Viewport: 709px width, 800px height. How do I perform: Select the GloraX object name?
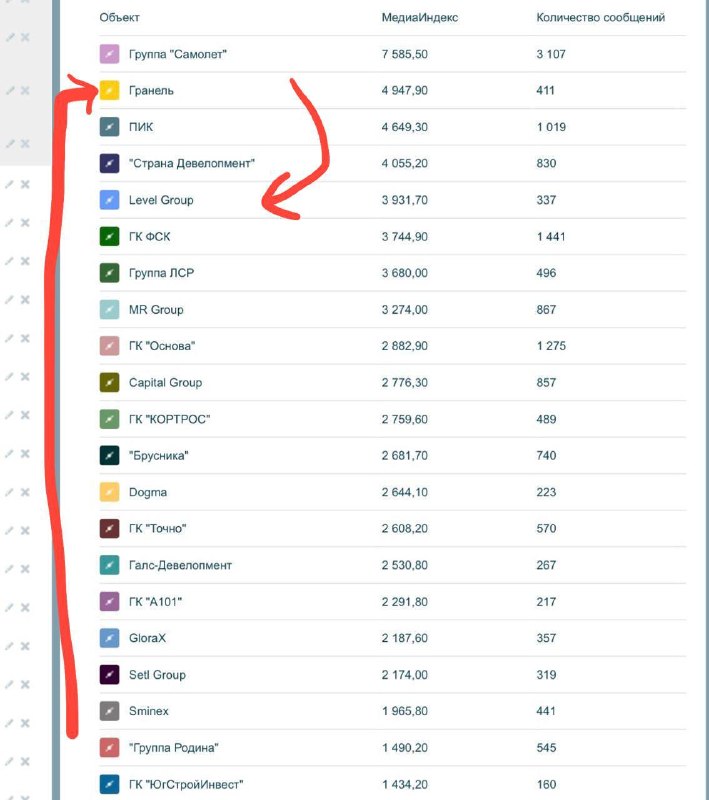click(x=147, y=638)
